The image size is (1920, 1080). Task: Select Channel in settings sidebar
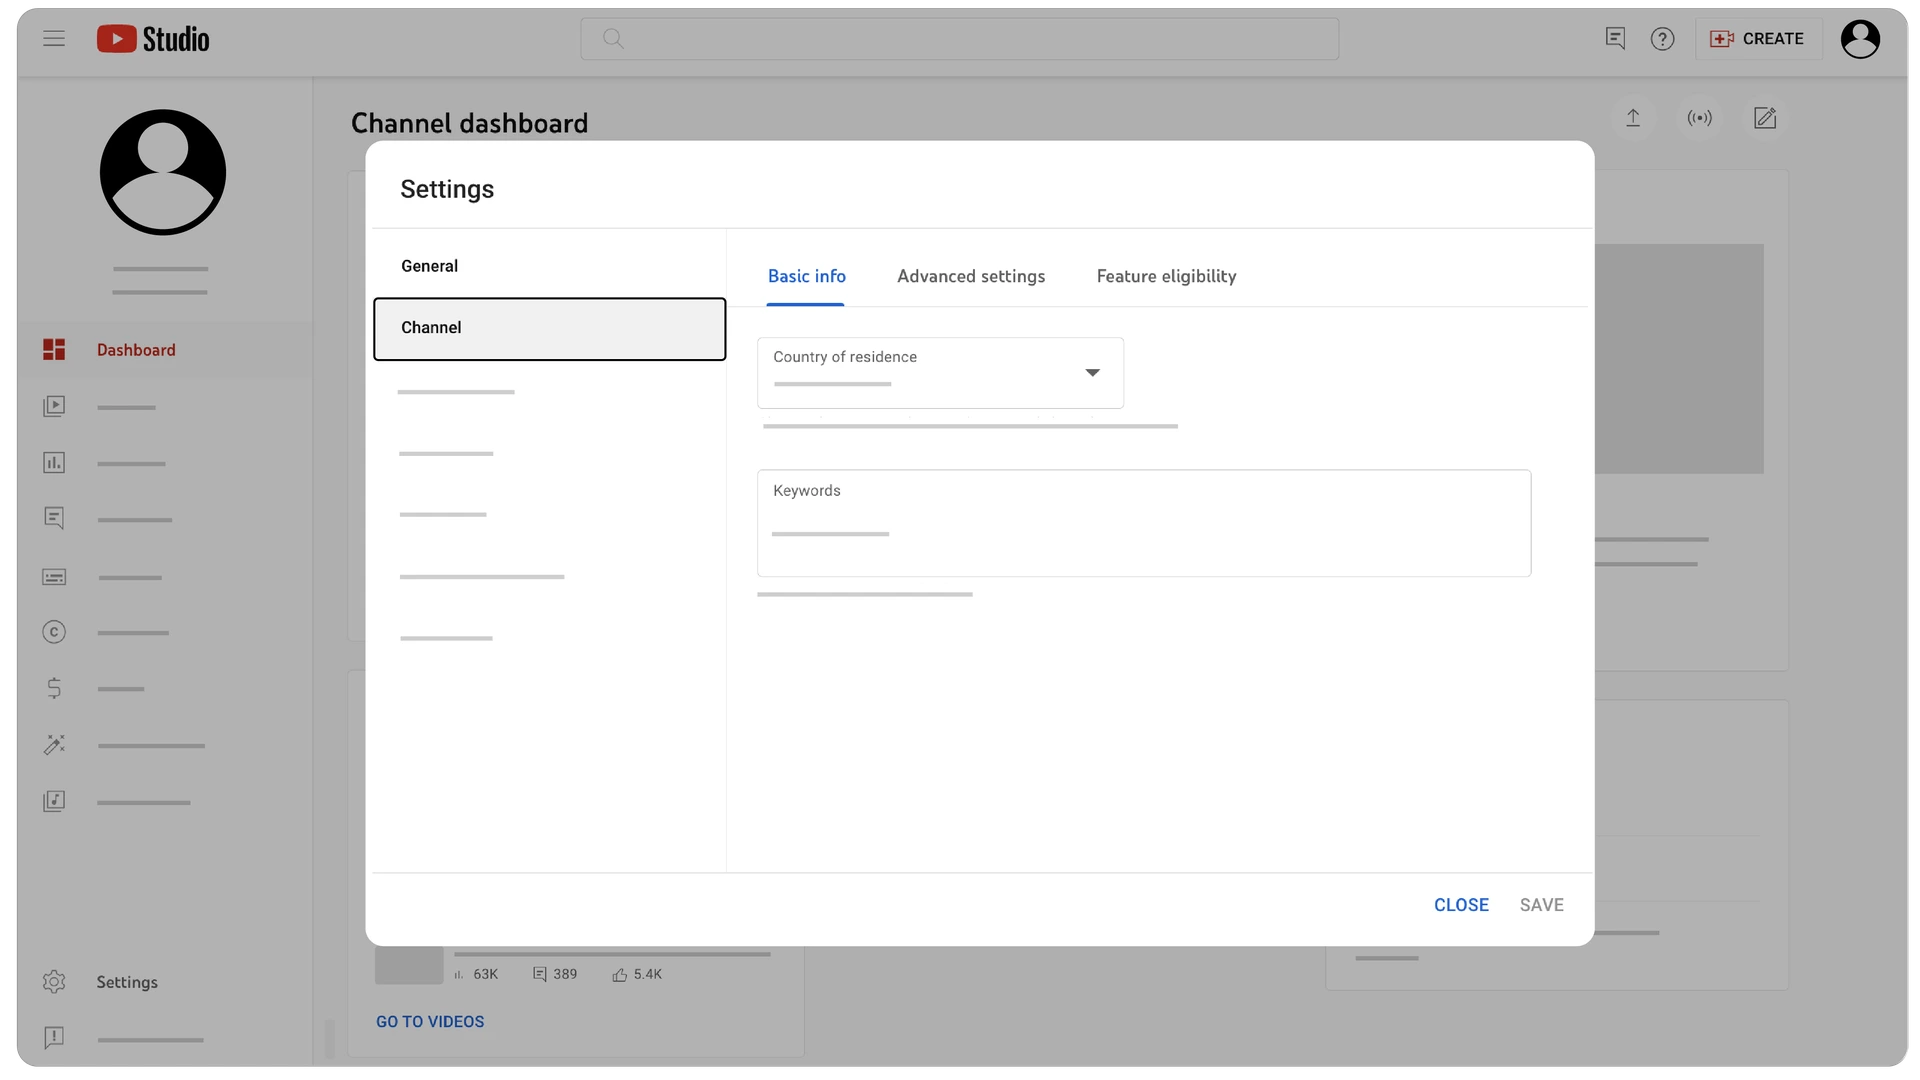549,328
